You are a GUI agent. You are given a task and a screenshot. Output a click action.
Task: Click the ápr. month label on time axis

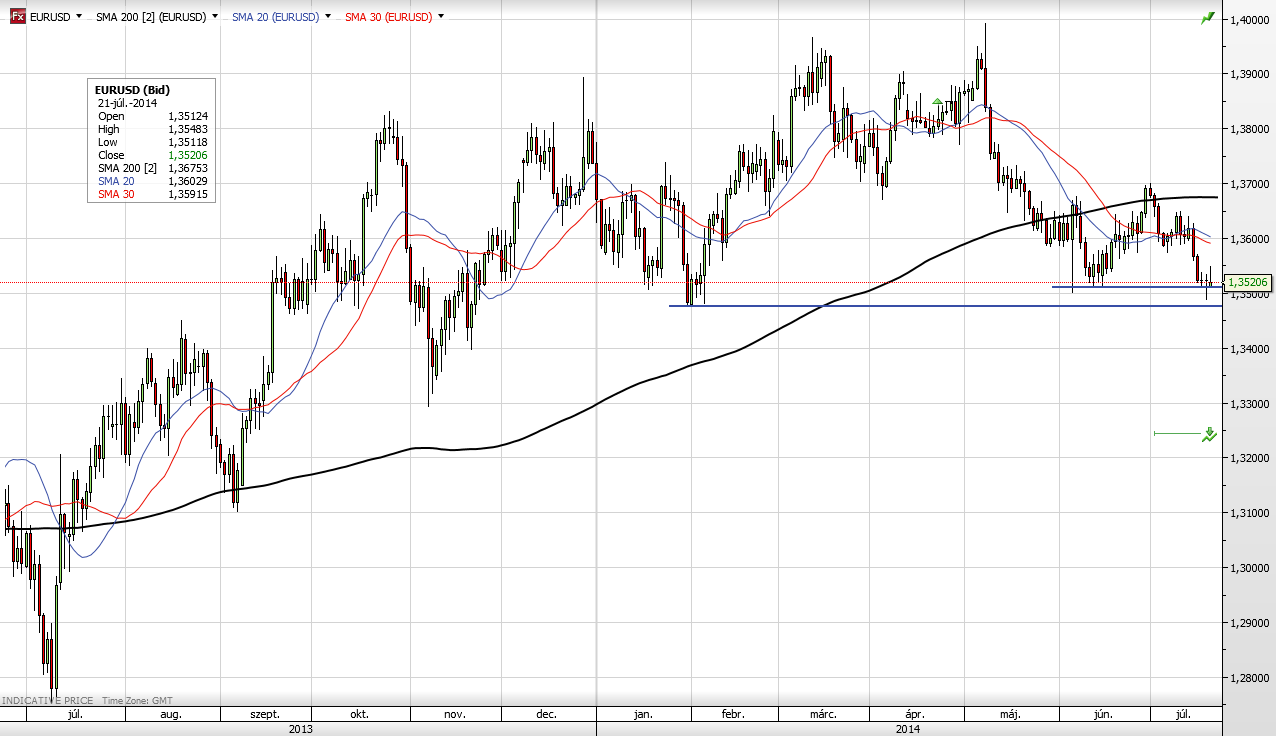point(914,715)
